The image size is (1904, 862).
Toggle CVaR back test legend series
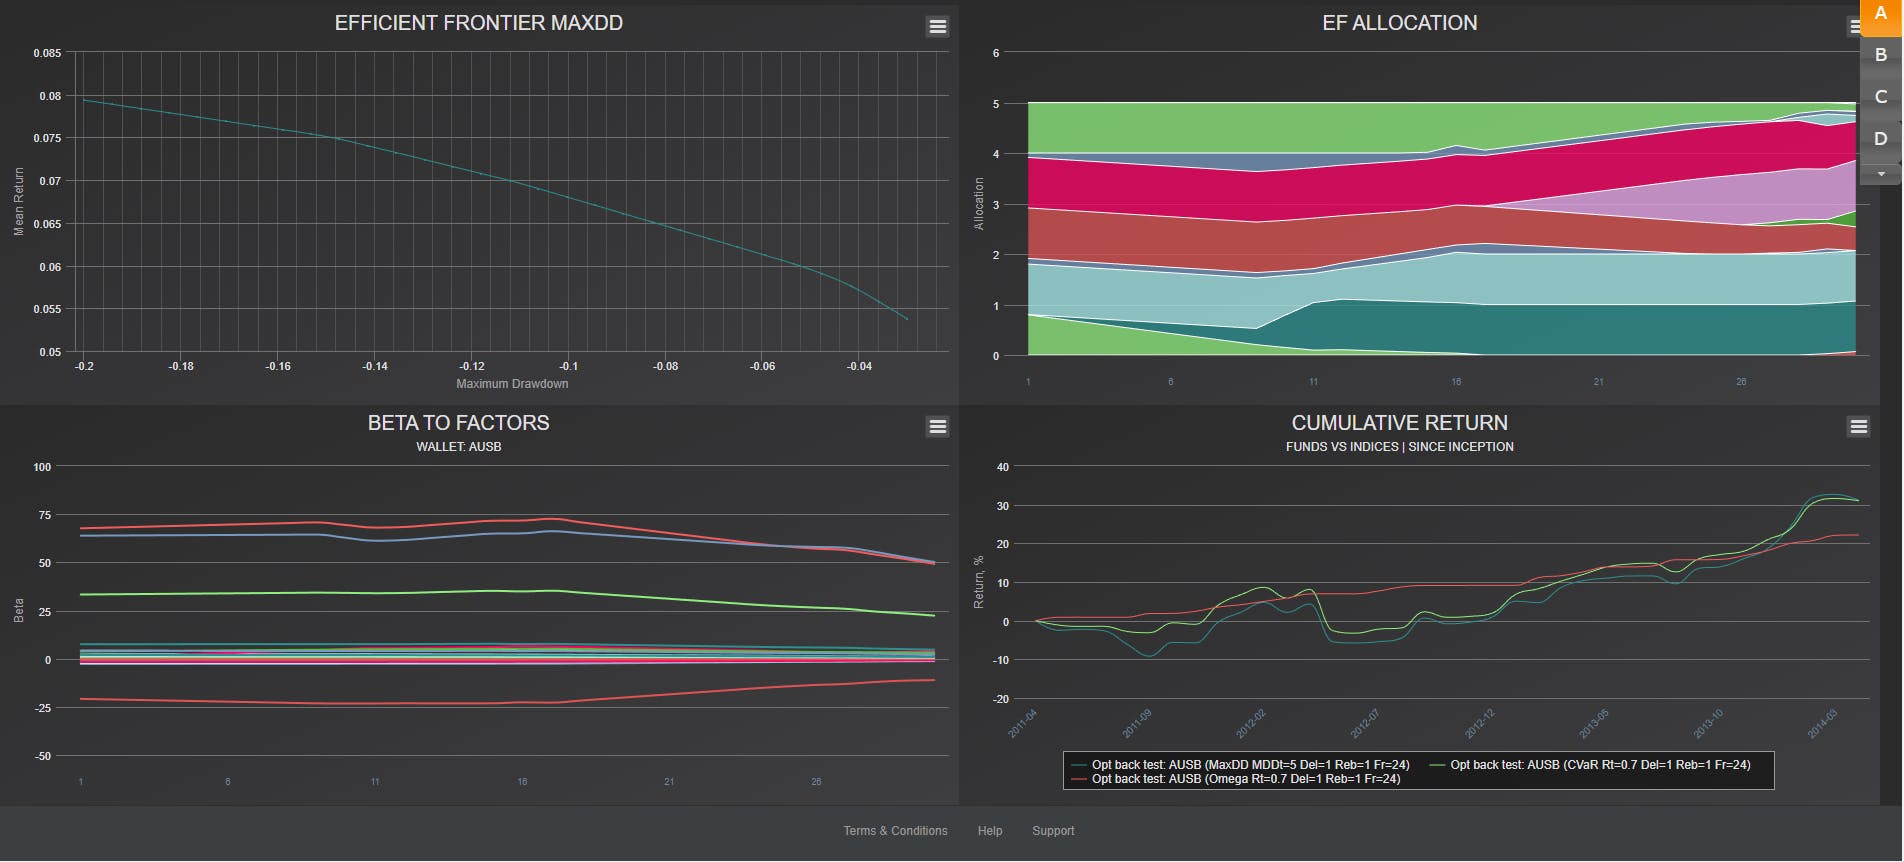click(x=1590, y=765)
